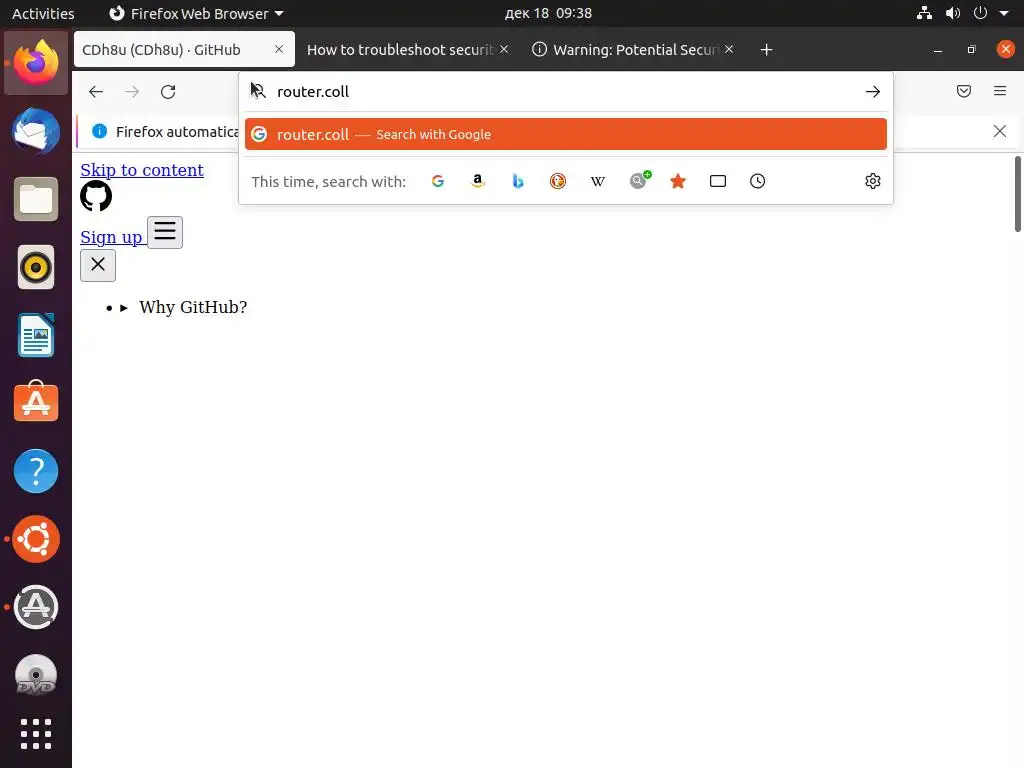Close the CDh8u GitHub tab
This screenshot has width=1024, height=768.
tap(279, 49)
